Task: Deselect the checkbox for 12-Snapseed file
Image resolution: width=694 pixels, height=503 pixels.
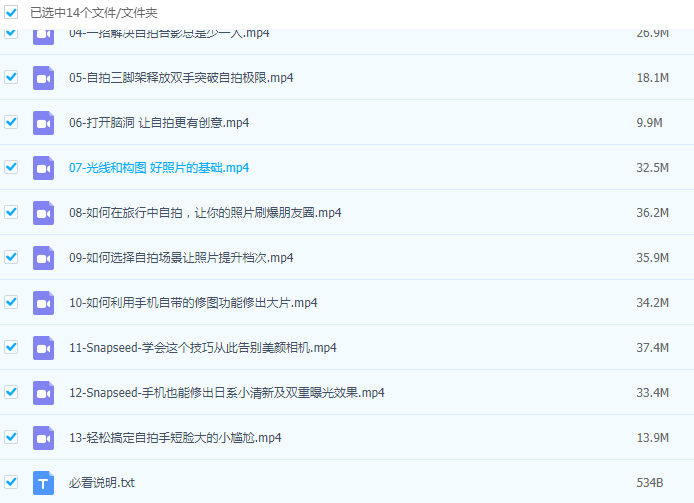Action: pos(11,392)
